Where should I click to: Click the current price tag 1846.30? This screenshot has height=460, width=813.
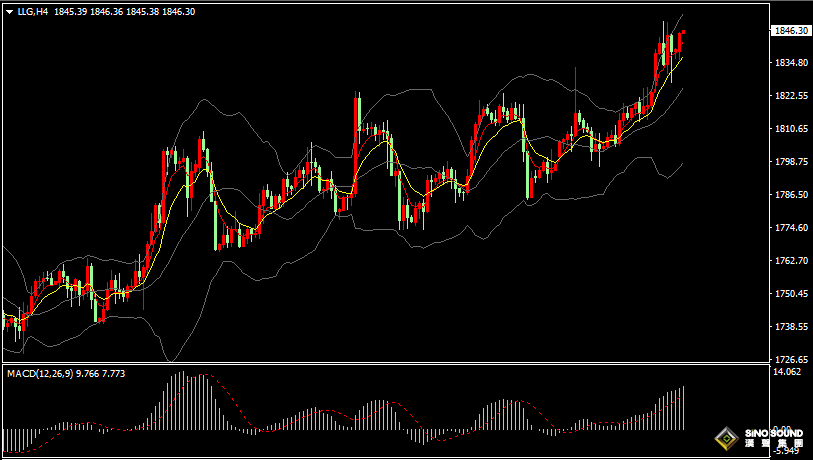pos(791,31)
